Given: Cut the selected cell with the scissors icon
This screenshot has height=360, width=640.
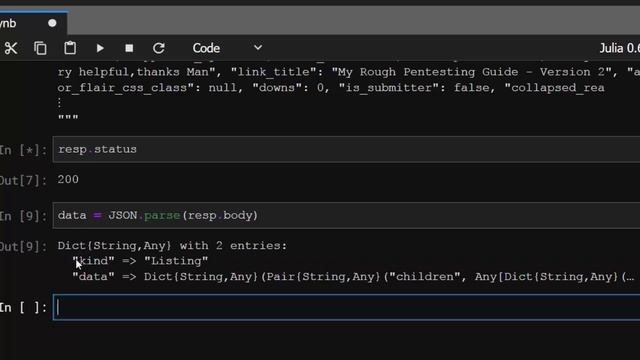Looking at the screenshot, I should [11, 48].
